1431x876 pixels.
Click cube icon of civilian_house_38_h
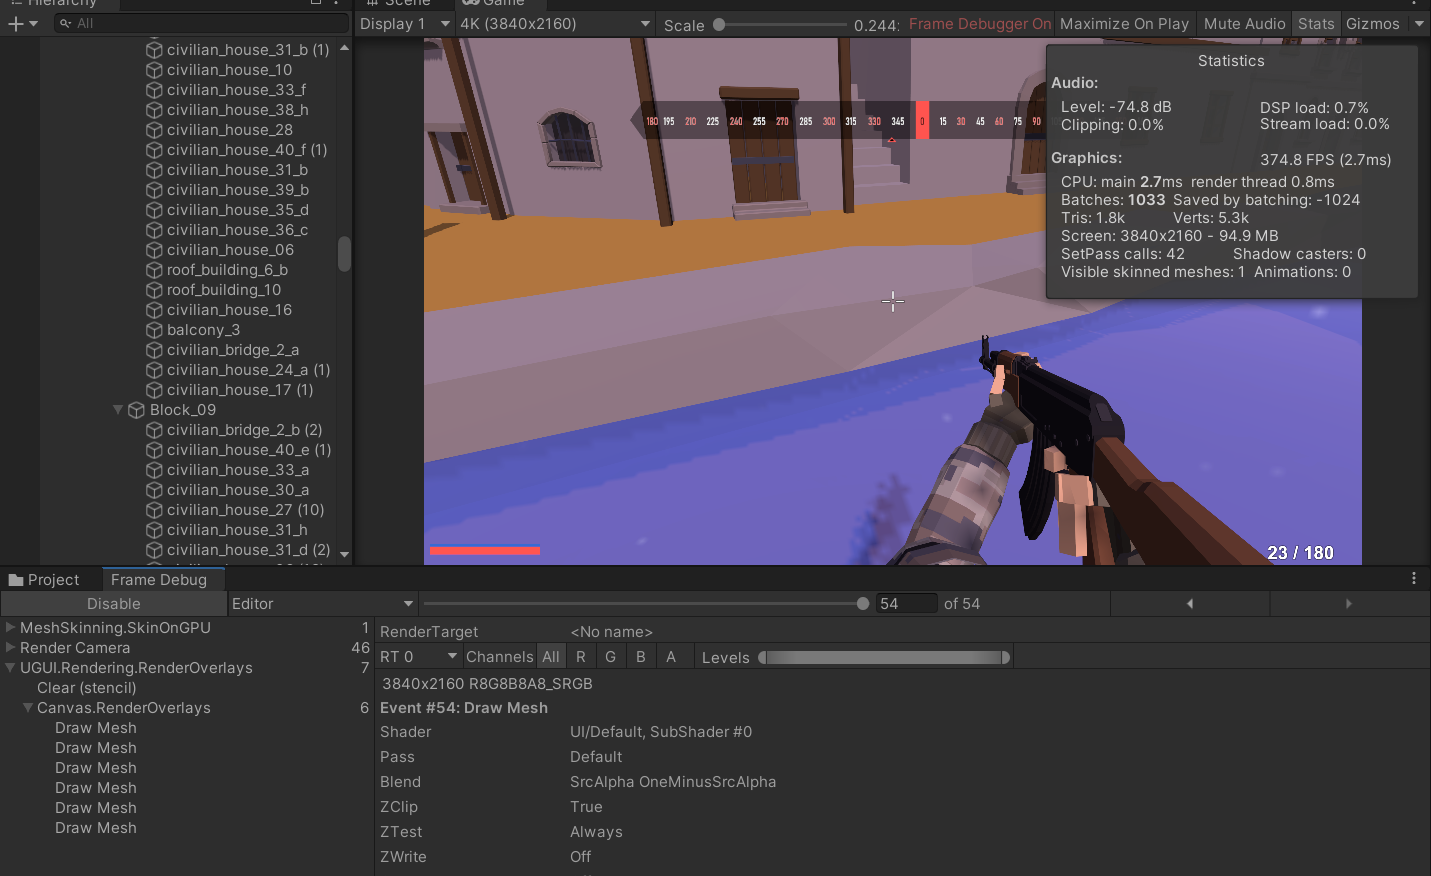tap(154, 110)
